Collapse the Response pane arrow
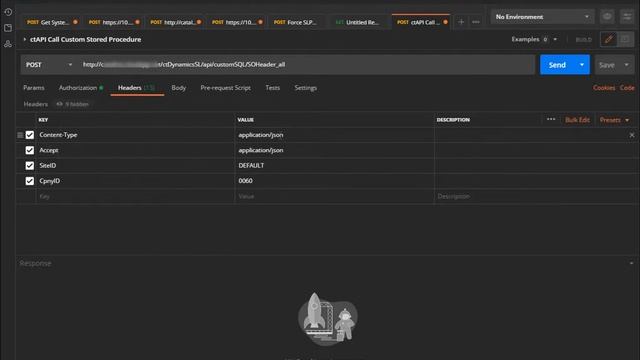Screen dimensions: 640x360 631,263
